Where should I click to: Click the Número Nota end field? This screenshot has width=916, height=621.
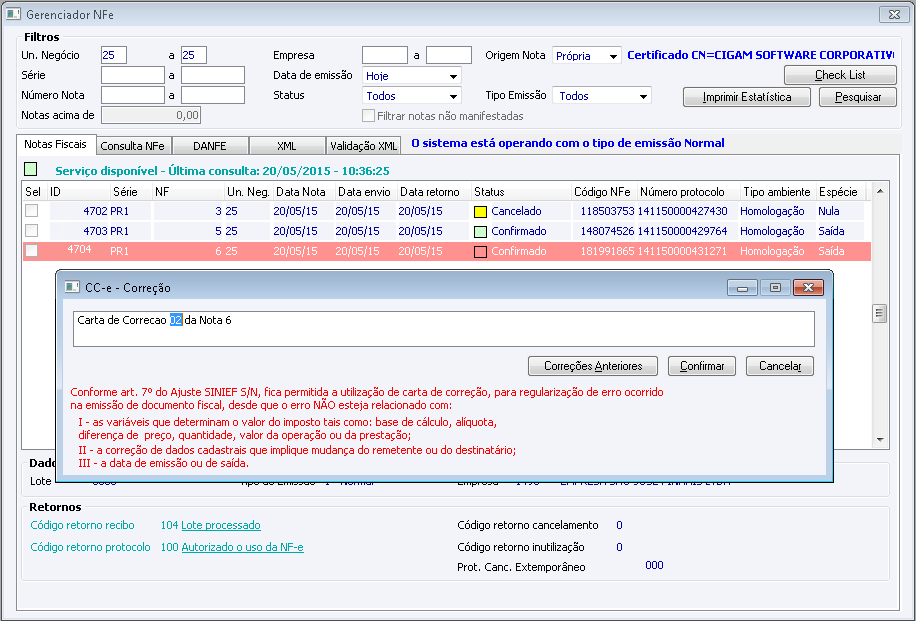tap(213, 95)
